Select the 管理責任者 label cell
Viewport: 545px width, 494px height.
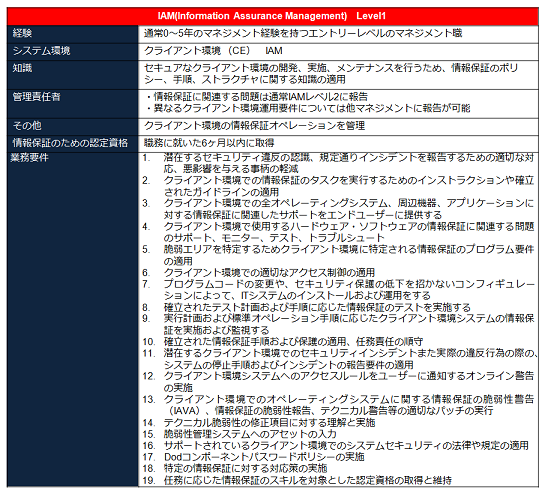click(73, 104)
